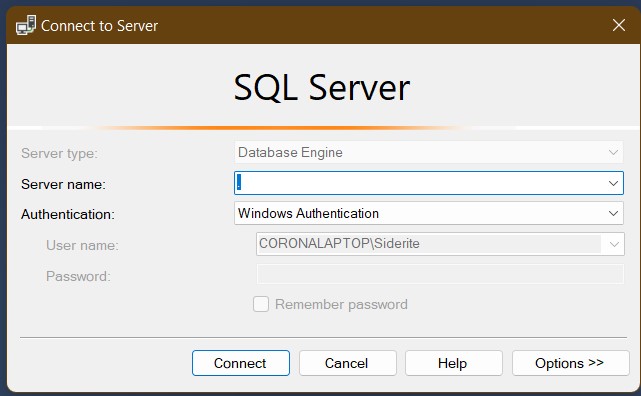Click the Server name label
Image resolution: width=641 pixels, height=396 pixels.
63,184
